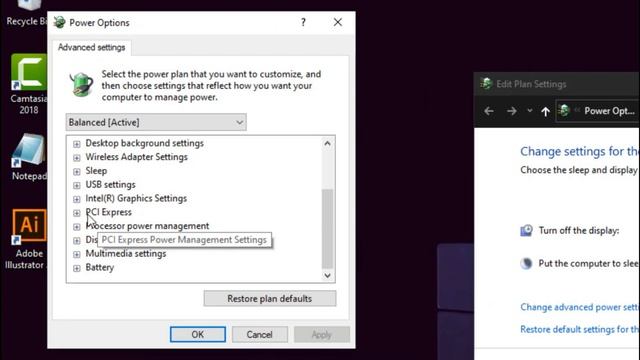Screen dimensions: 640x360
Task: Select Multimedia settings row
Action: pos(126,254)
